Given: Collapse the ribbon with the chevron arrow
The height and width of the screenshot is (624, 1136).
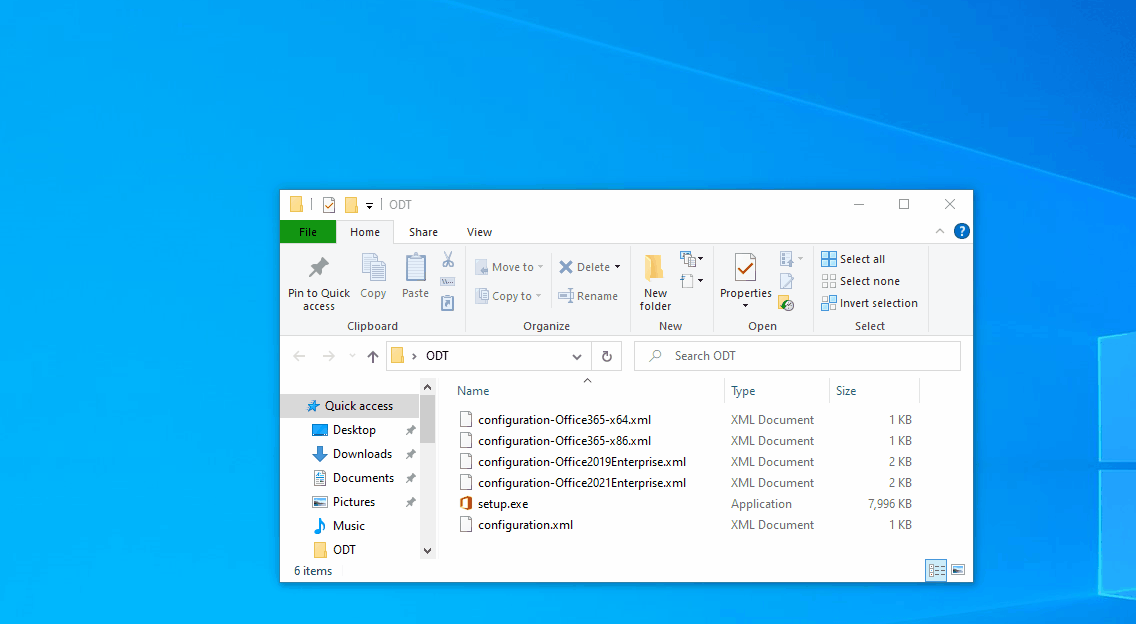Looking at the screenshot, I should (x=939, y=231).
